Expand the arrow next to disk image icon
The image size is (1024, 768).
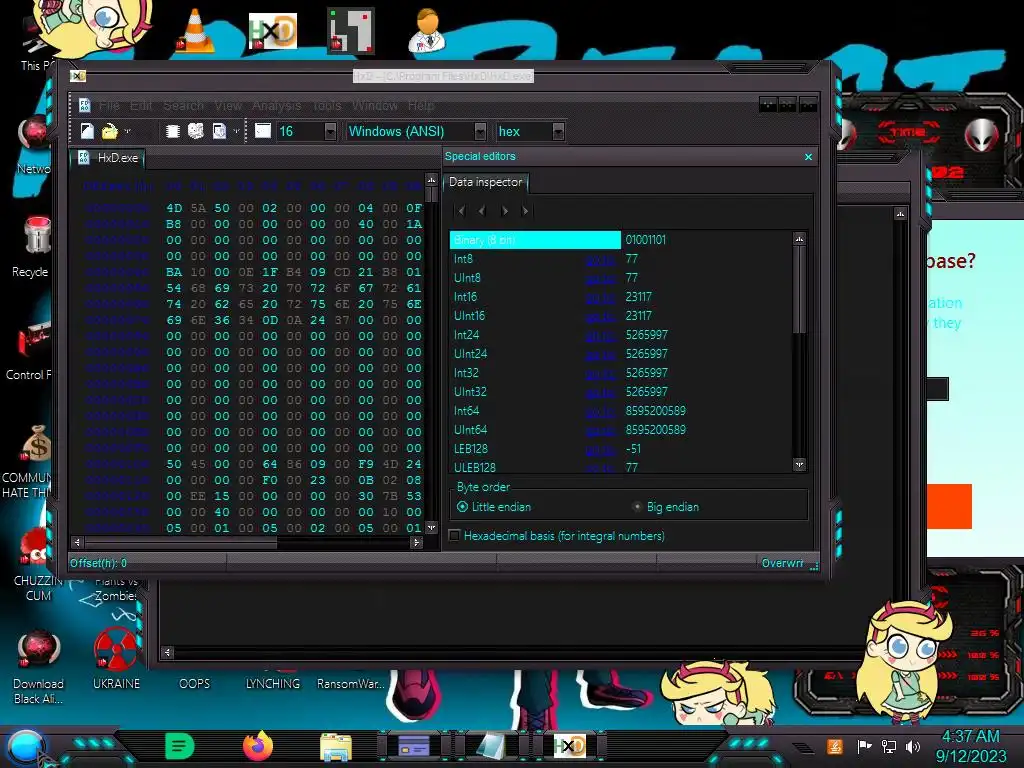[x=236, y=131]
